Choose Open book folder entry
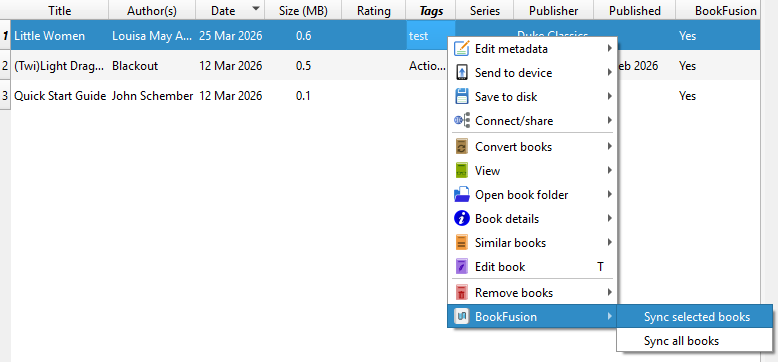The width and height of the screenshot is (778, 362). point(532,194)
